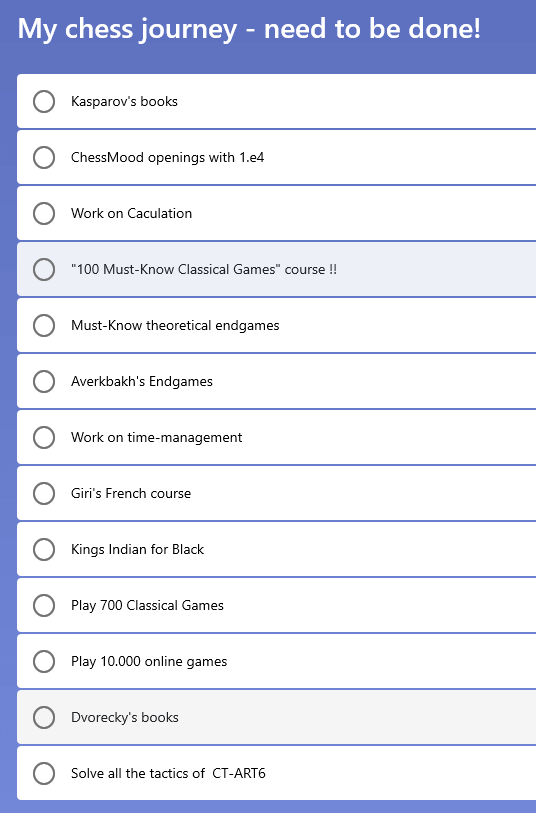Tick the circle for Work on Caculation

(x=44, y=214)
